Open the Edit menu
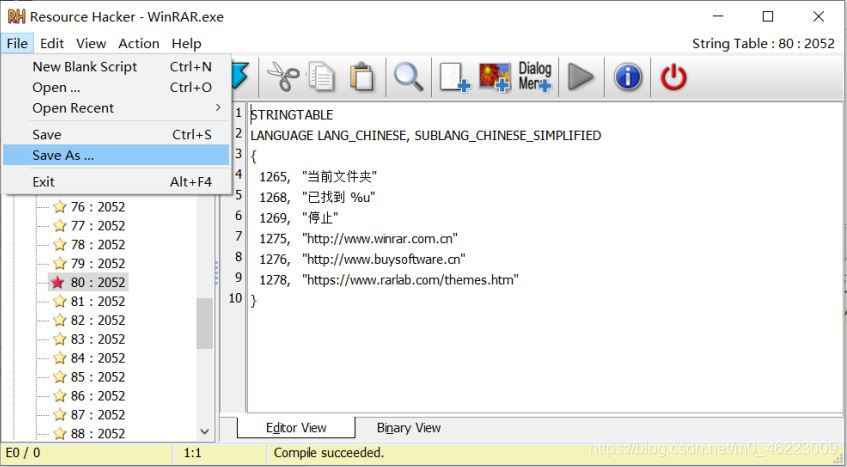Screen dimensions: 847x467 pyautogui.click(x=52, y=43)
